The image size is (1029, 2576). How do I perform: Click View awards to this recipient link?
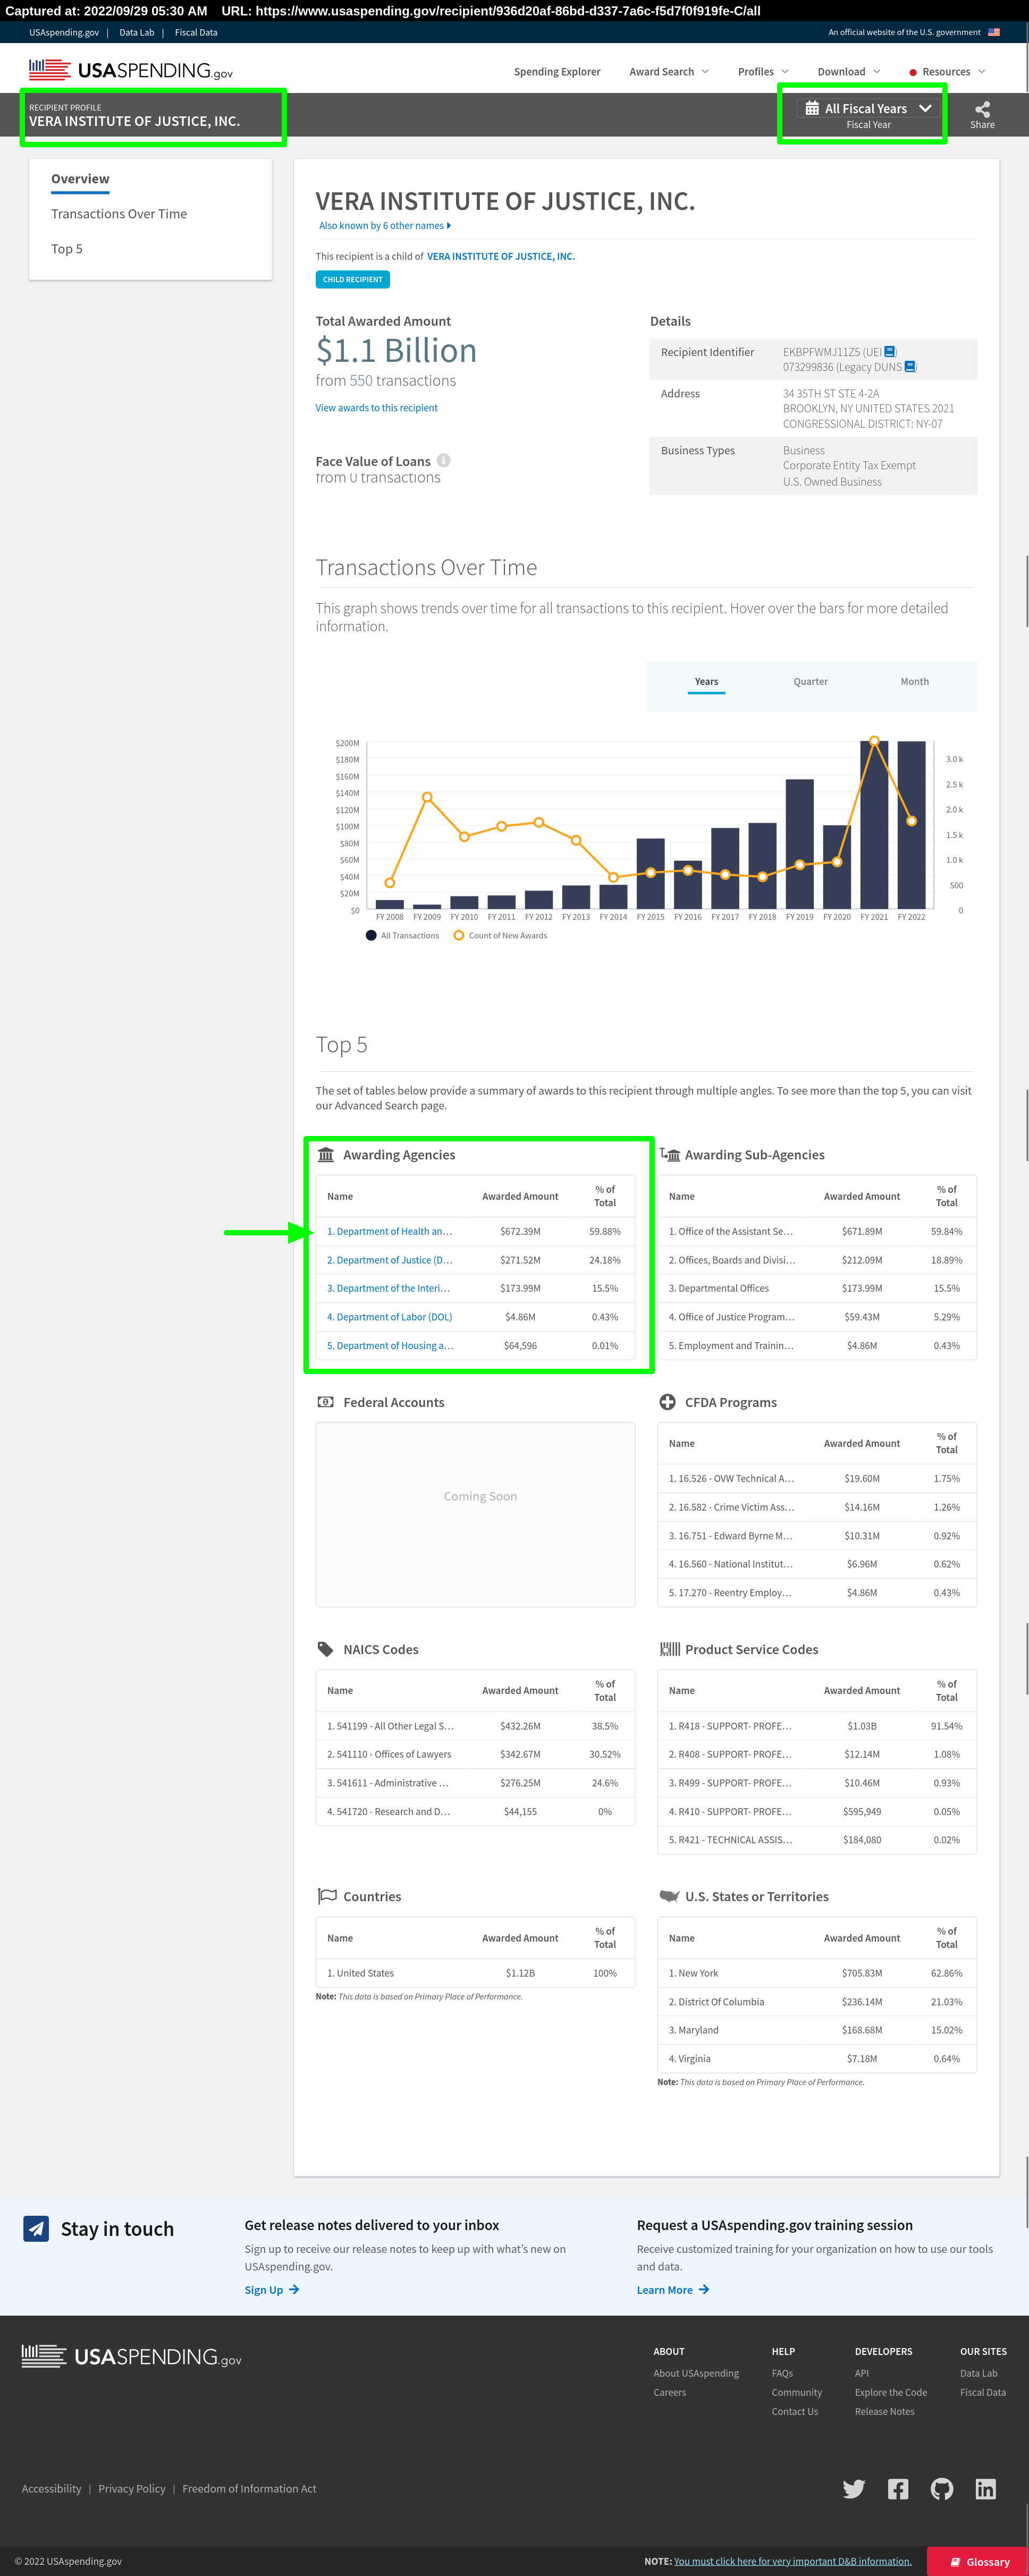coord(376,408)
